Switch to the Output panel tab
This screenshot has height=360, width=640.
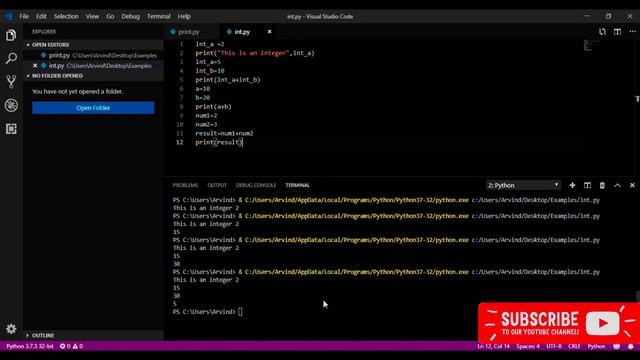(x=217, y=185)
